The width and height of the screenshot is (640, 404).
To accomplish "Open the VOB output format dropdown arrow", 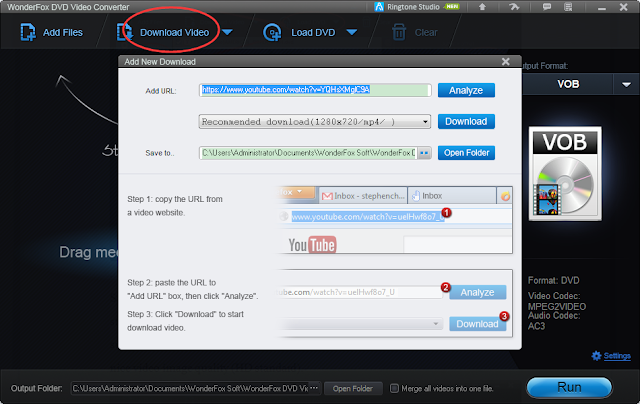I will coord(626,84).
